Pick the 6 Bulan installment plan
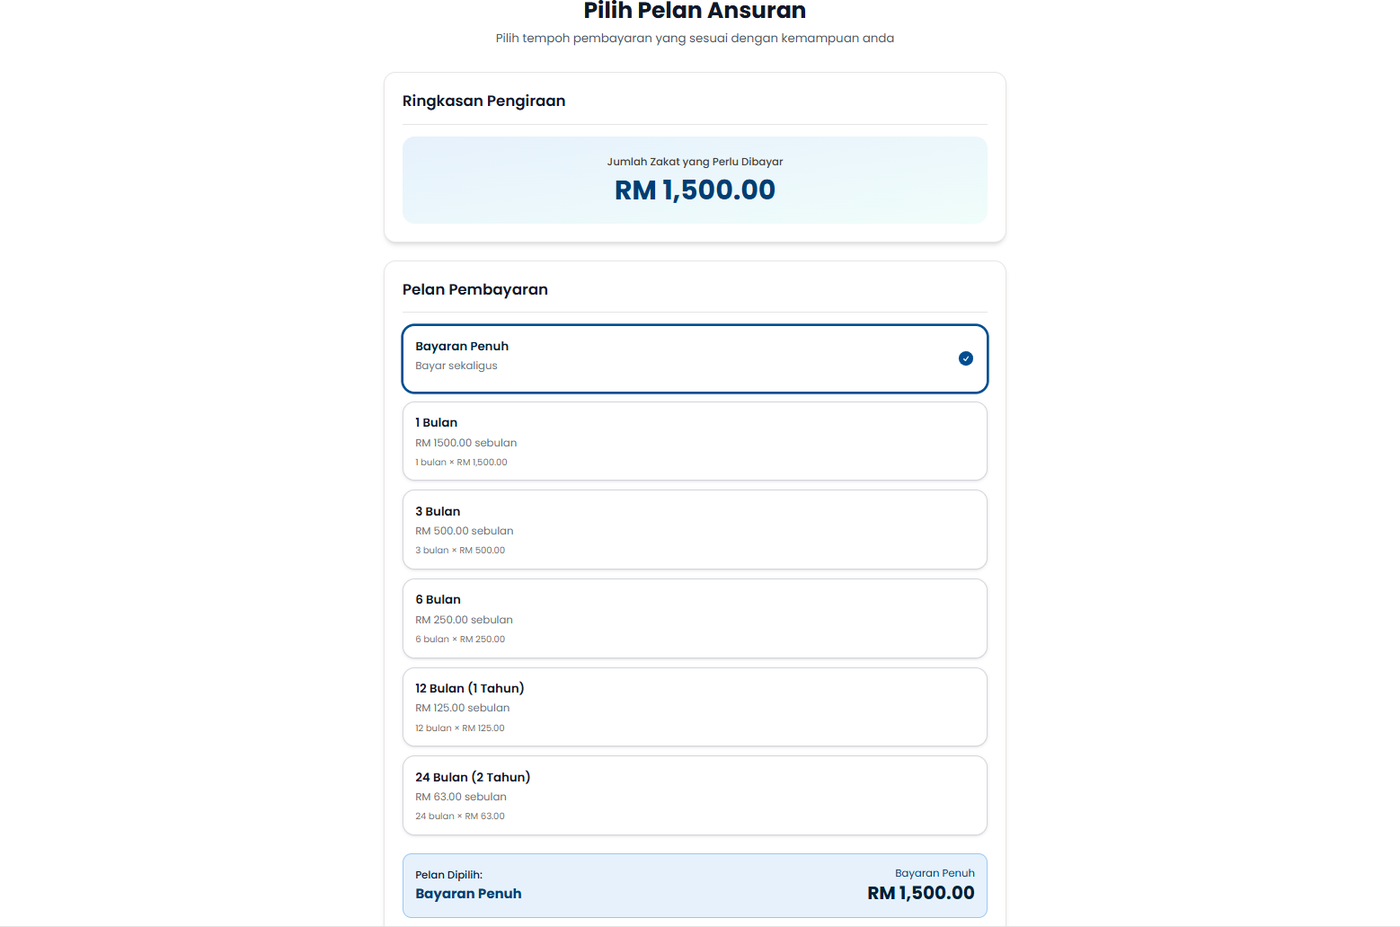Screen dimensions: 1400x927 click(x=694, y=618)
